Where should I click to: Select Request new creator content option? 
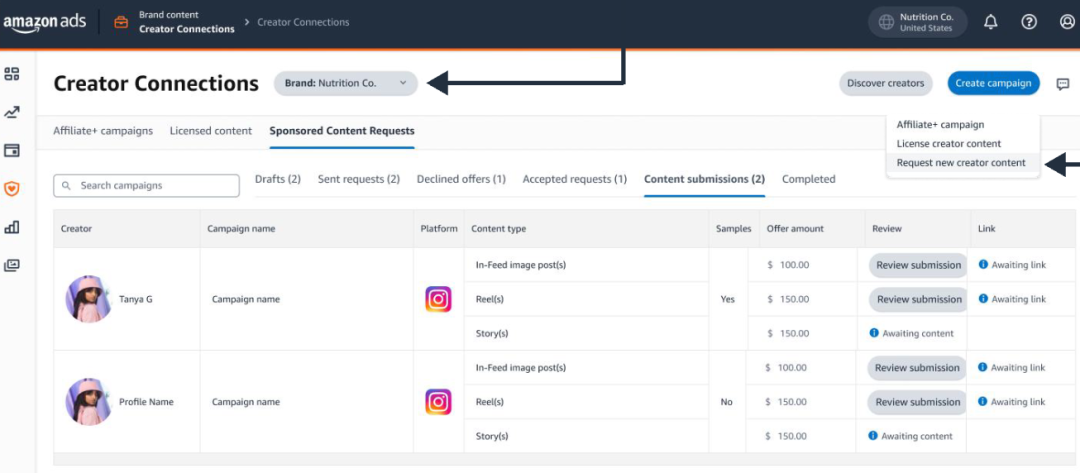[961, 163]
